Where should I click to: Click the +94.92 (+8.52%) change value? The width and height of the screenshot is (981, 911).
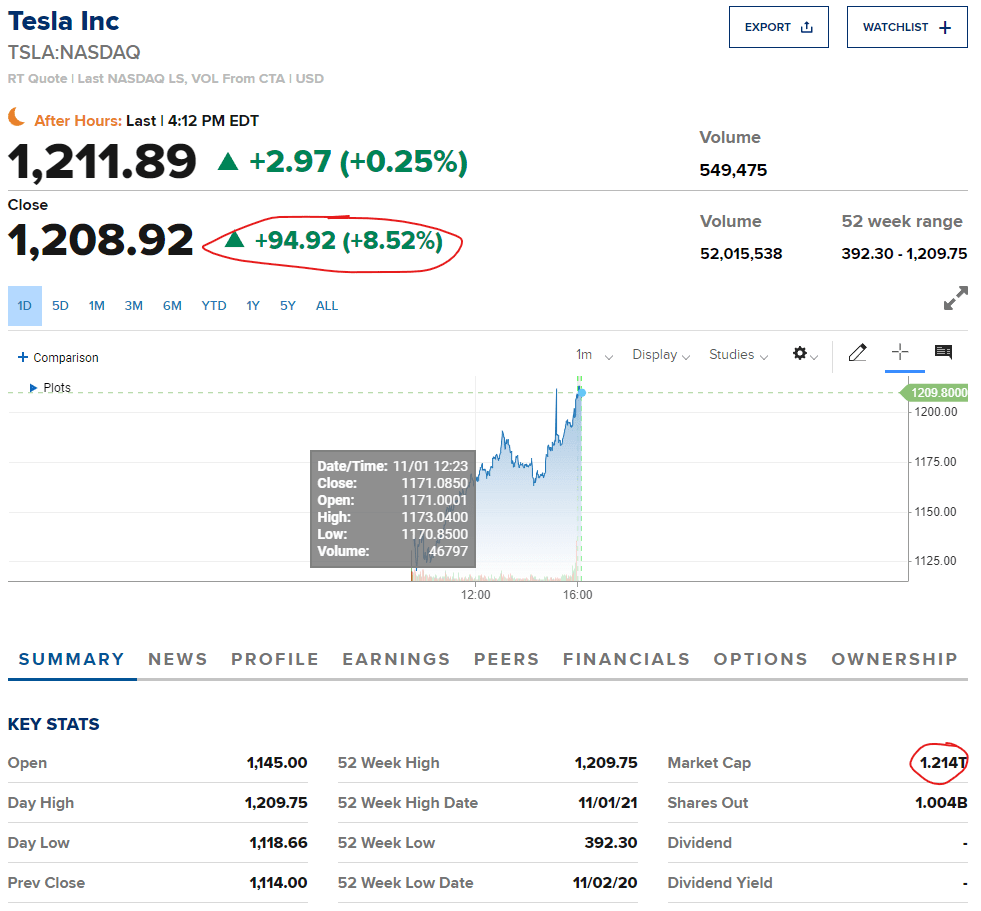[x=348, y=241]
